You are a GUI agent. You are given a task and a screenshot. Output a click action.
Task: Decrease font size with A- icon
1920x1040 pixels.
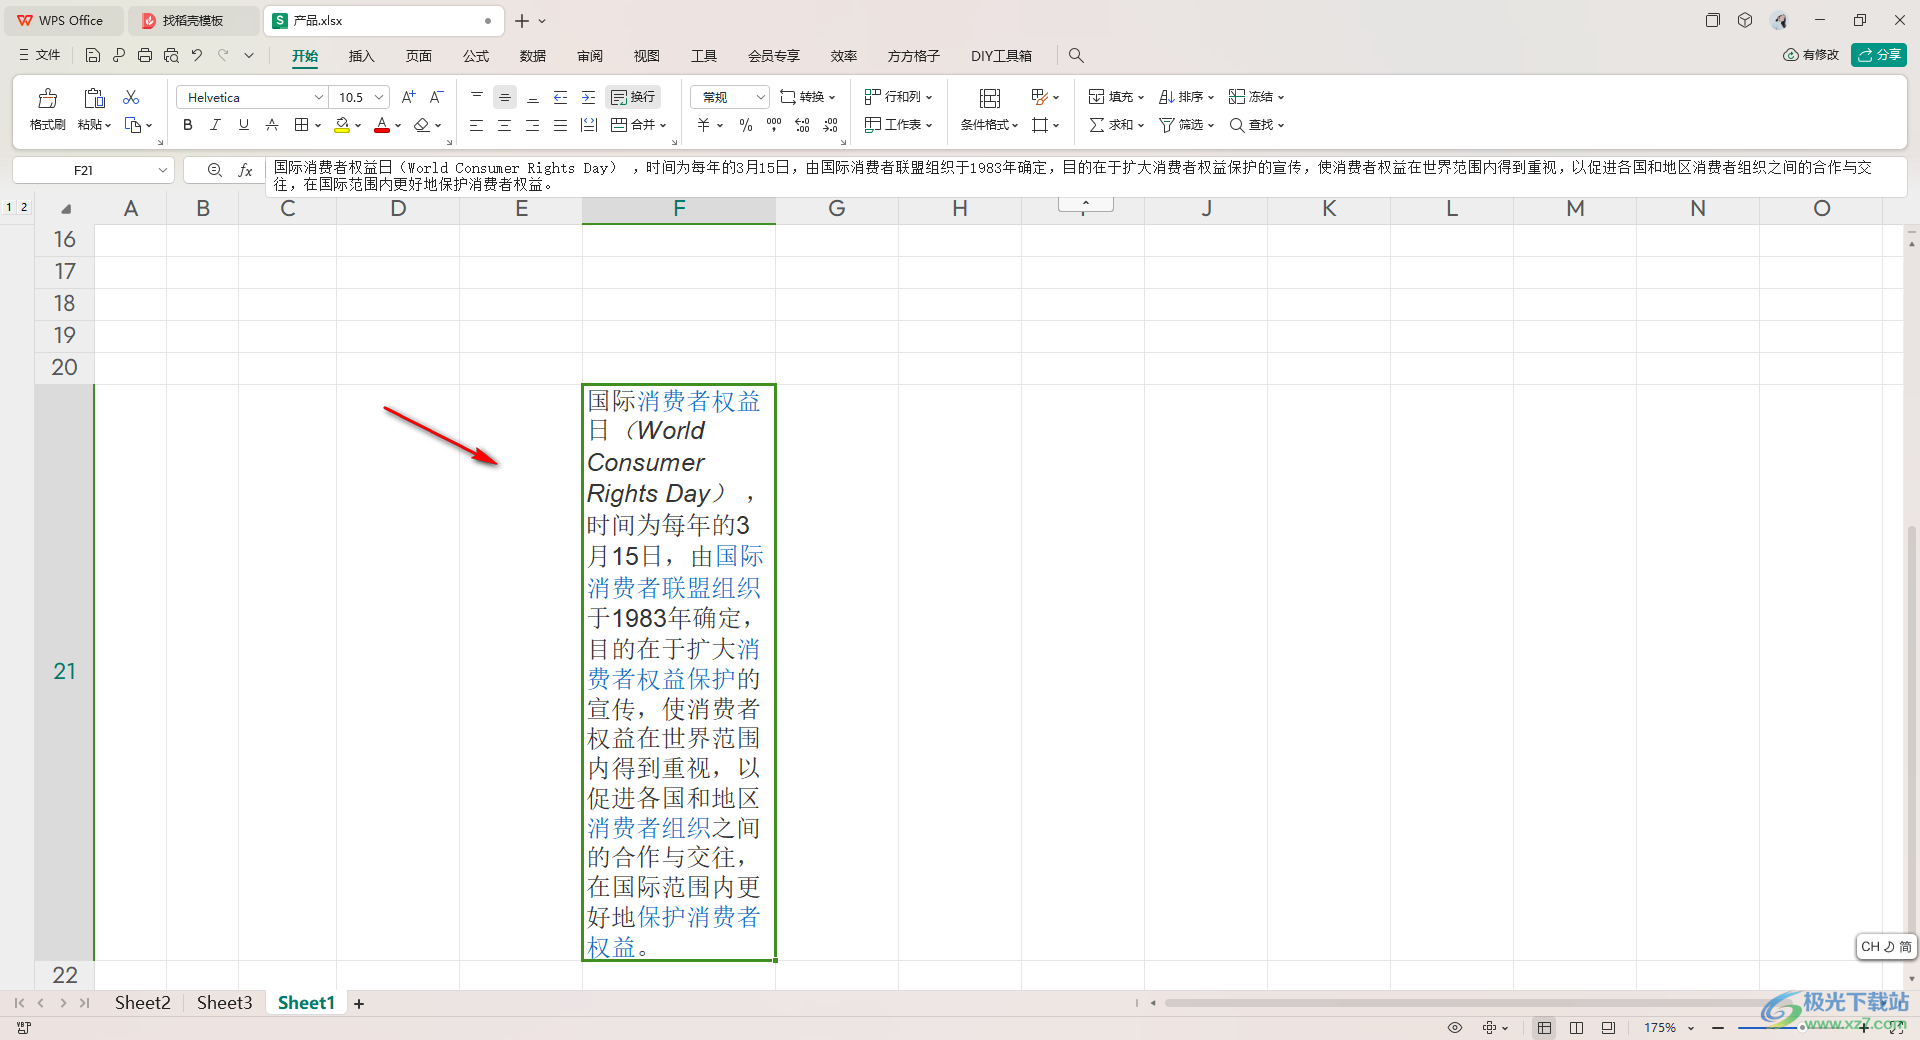pyautogui.click(x=436, y=97)
